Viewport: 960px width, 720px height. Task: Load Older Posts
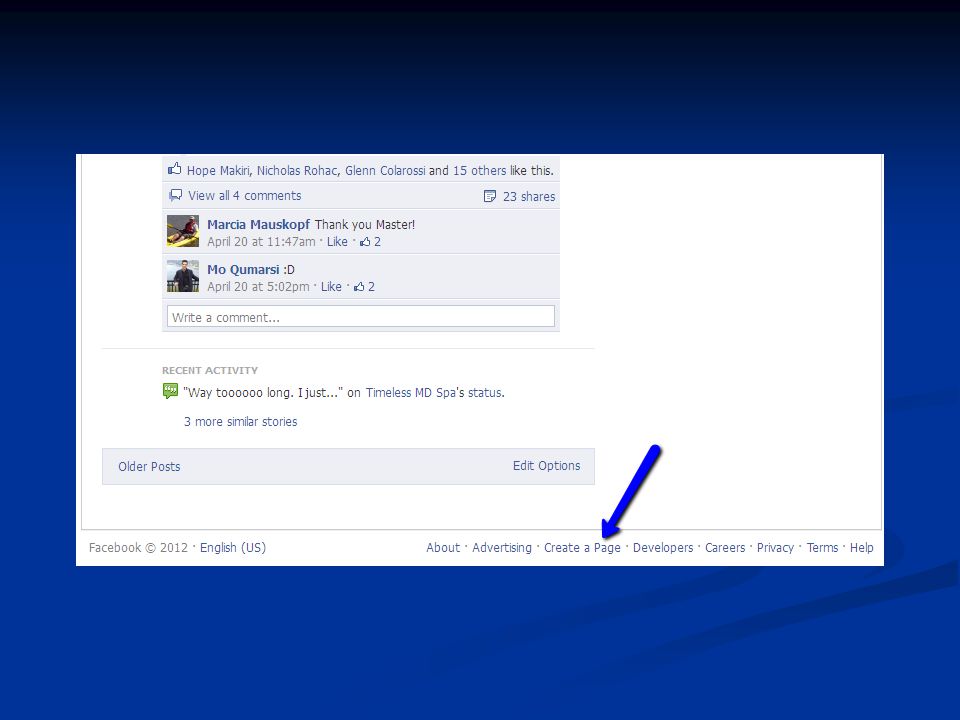pyautogui.click(x=149, y=467)
